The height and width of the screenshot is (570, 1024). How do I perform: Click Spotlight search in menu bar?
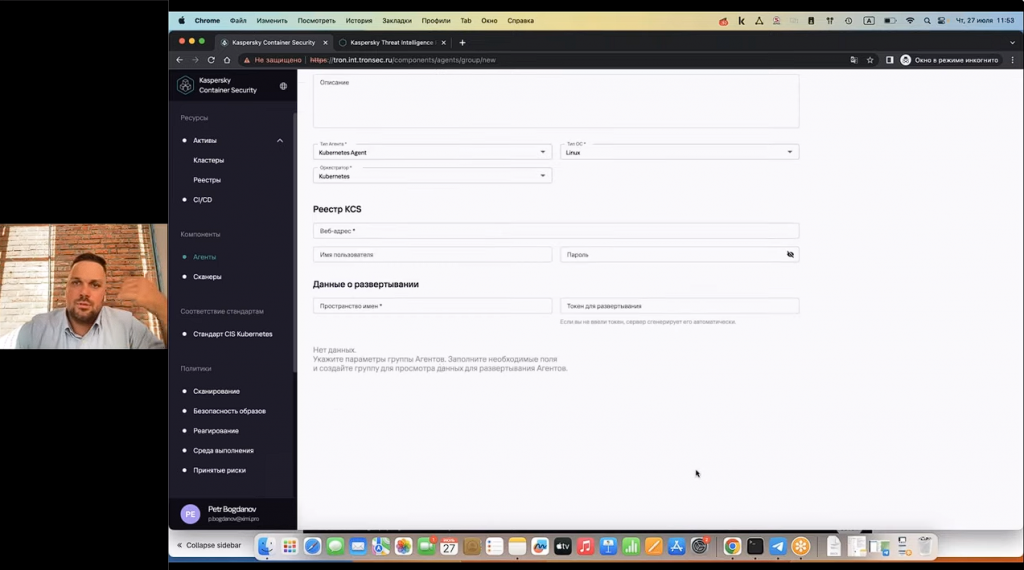pos(927,21)
